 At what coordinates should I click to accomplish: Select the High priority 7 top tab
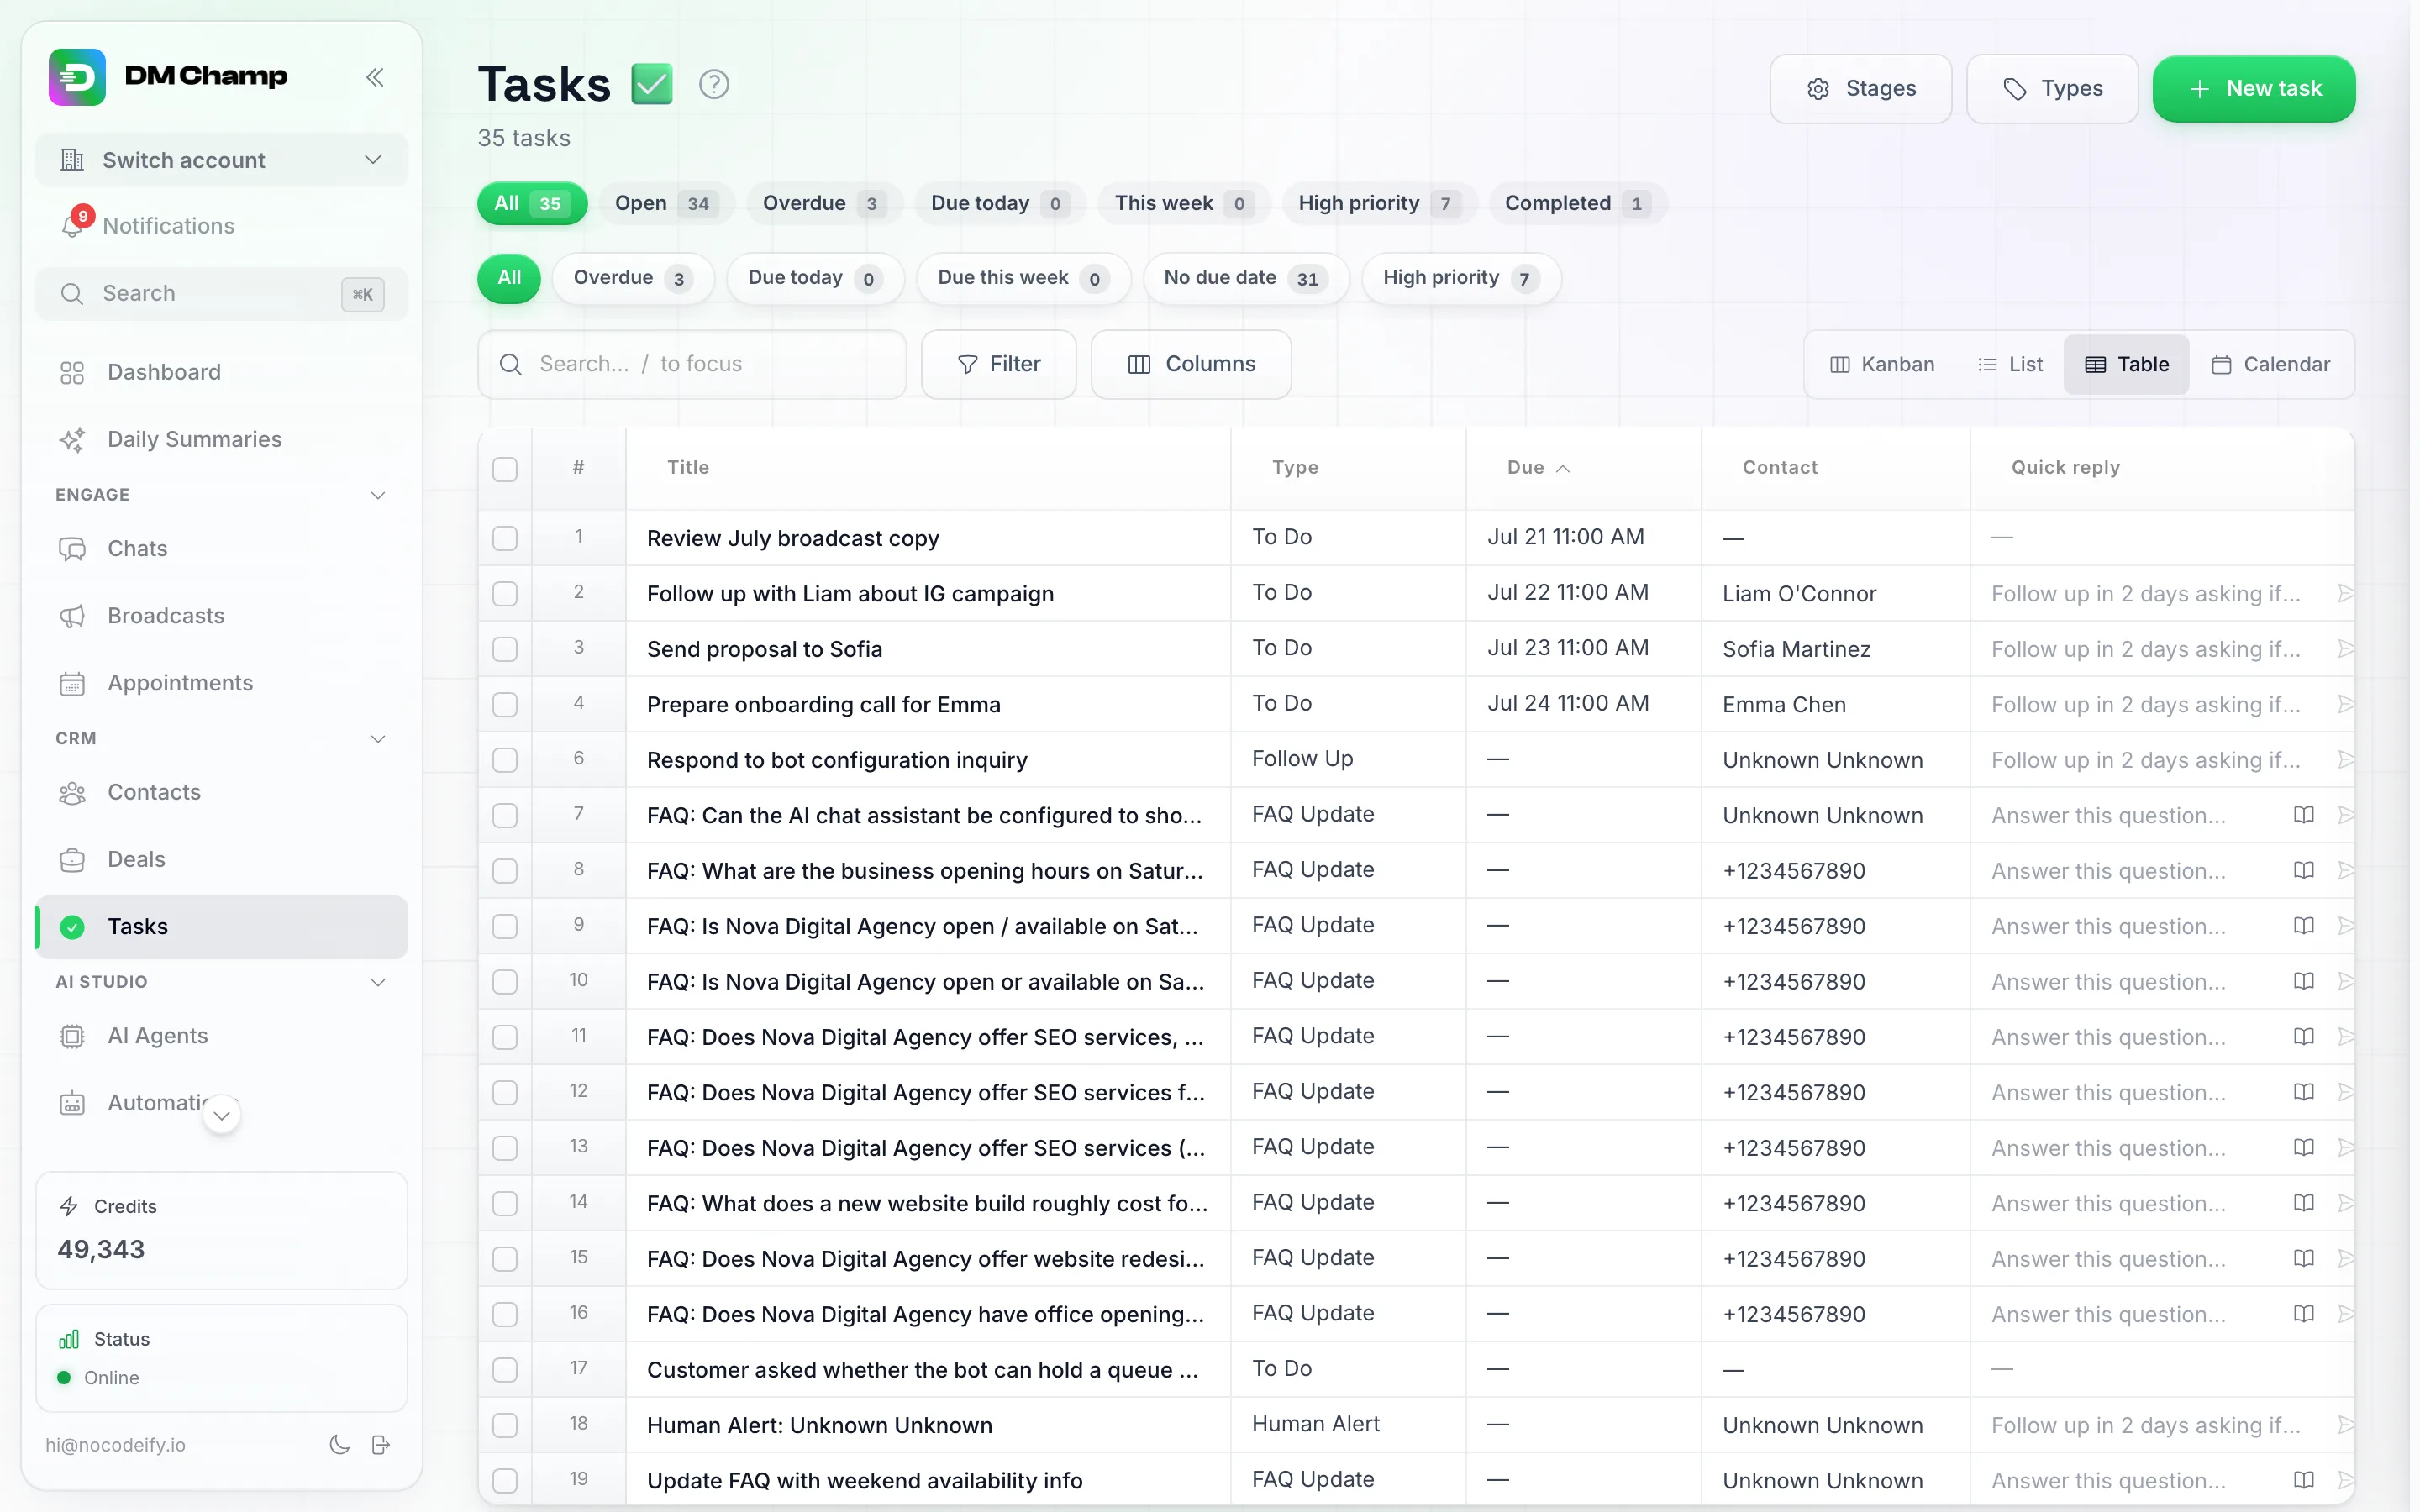(x=1378, y=203)
